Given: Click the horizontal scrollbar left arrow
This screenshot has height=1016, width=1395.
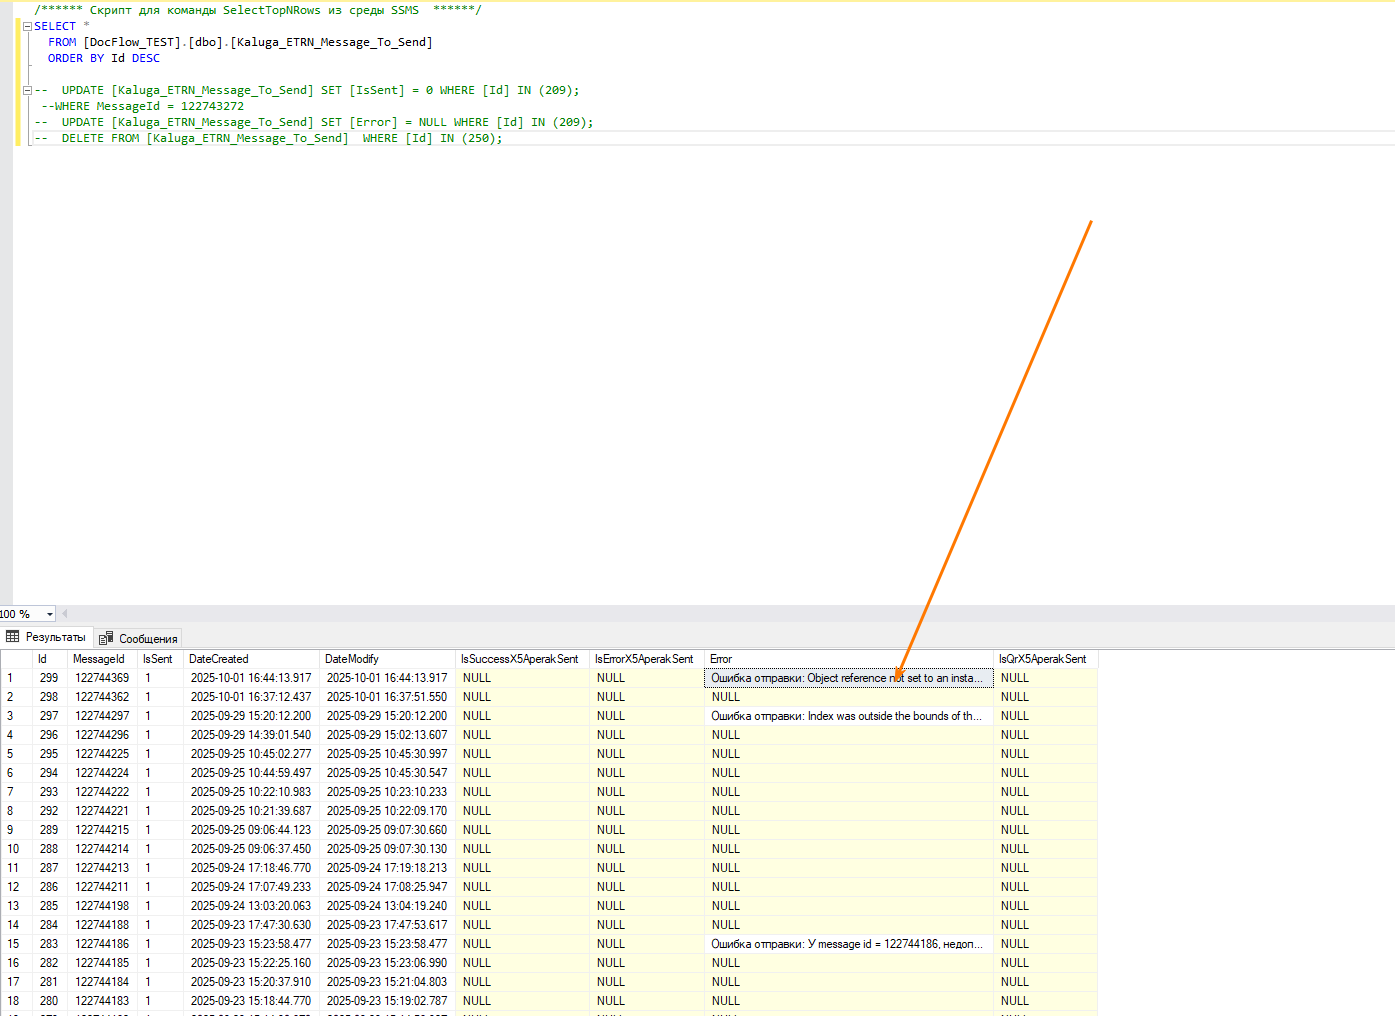Looking at the screenshot, I should (x=64, y=614).
